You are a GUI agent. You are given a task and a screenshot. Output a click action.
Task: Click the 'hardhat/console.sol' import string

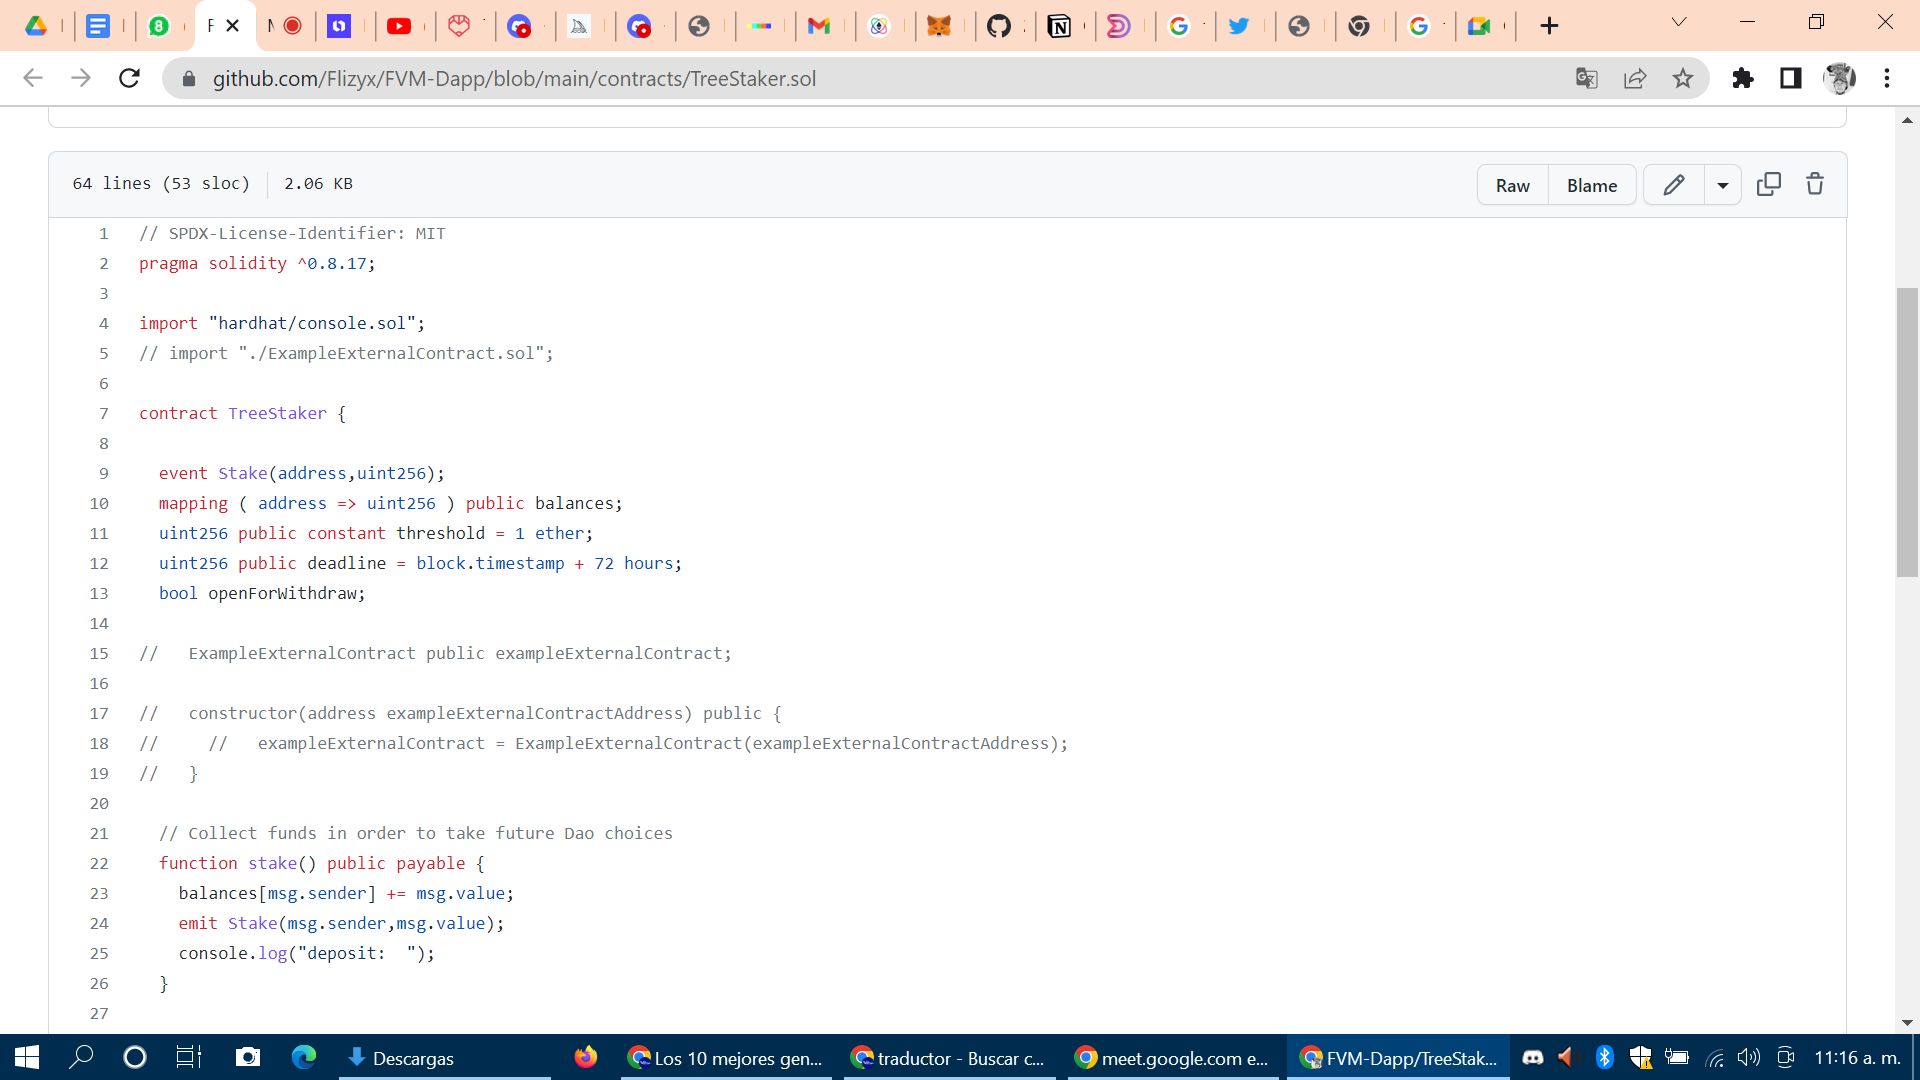[x=312, y=323]
